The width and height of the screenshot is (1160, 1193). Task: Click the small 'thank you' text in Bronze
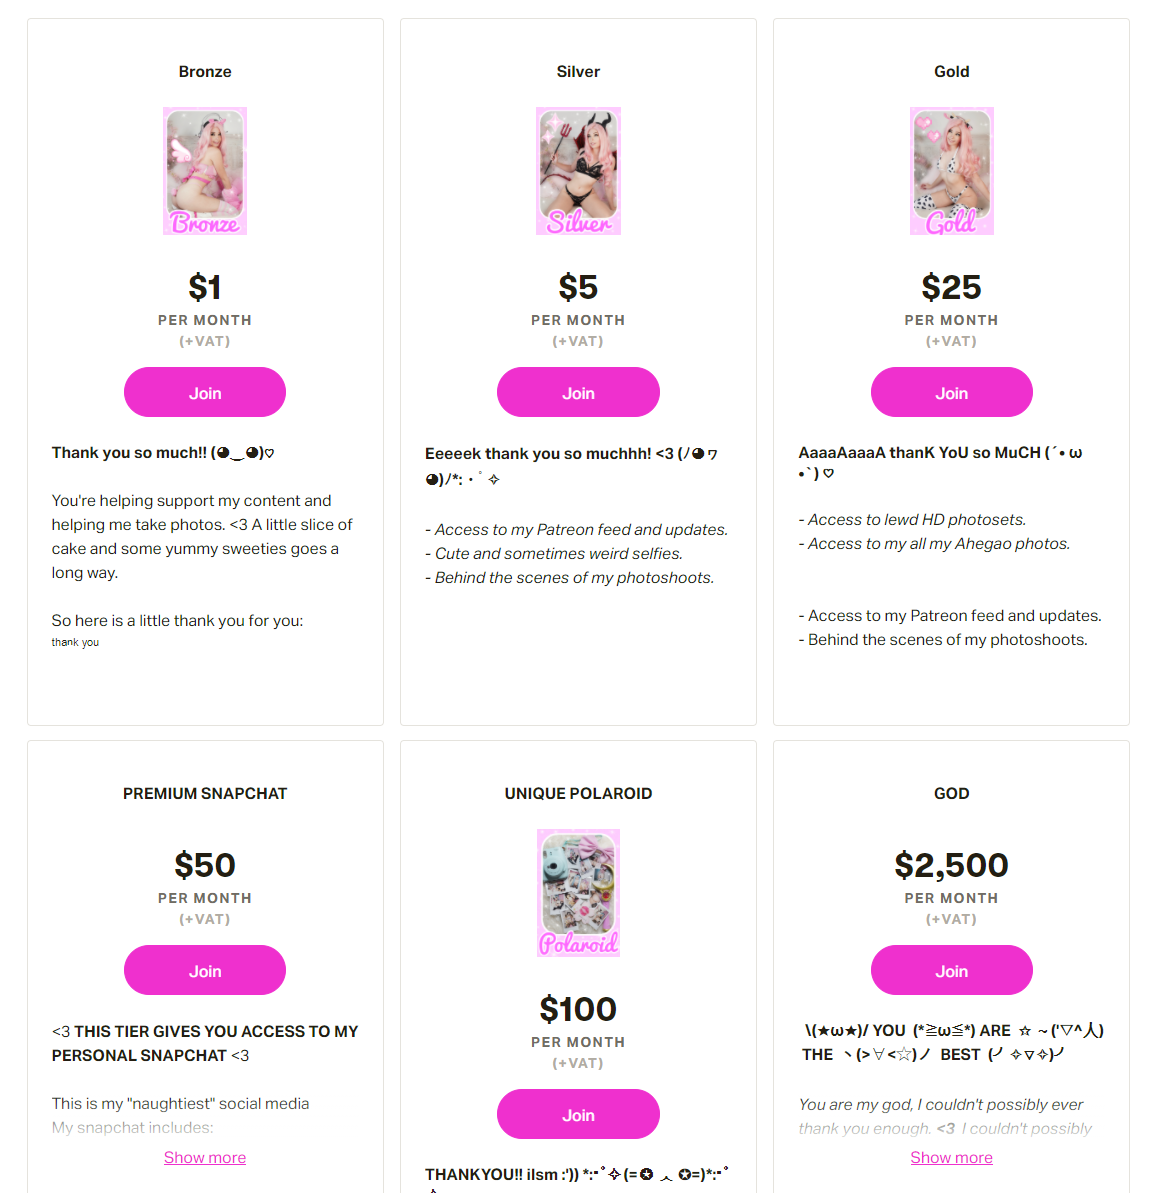75,642
